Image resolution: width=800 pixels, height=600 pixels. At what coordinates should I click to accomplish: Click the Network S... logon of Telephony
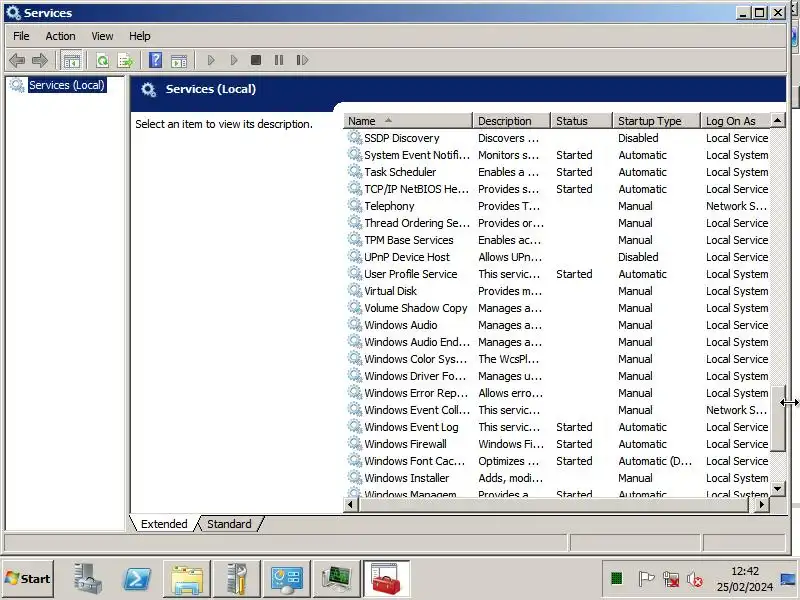tap(736, 206)
